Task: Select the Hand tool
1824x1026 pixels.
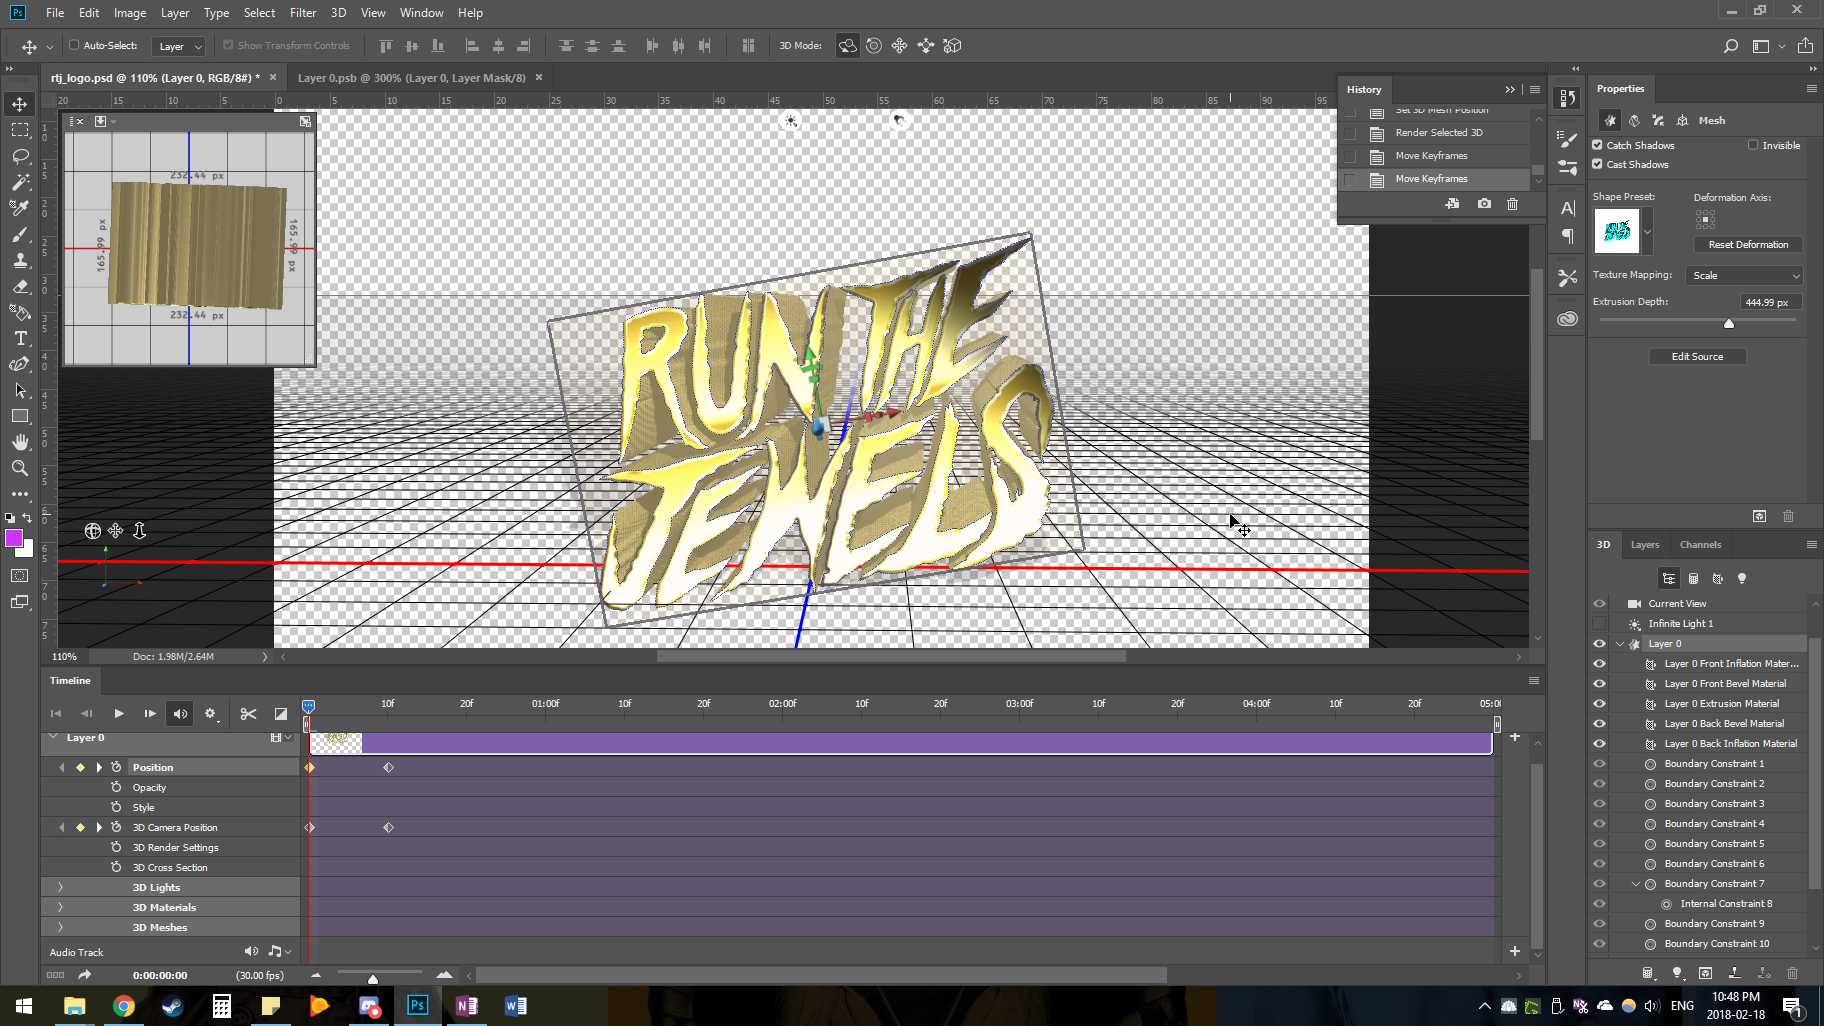Action: (21, 442)
